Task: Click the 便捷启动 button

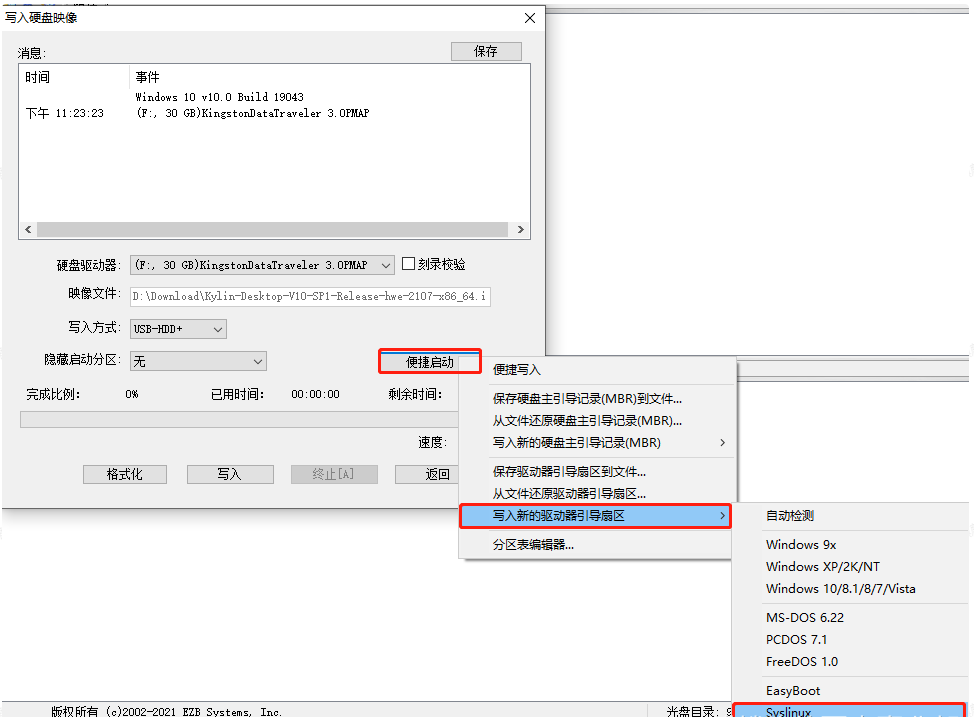Action: pyautogui.click(x=430, y=362)
